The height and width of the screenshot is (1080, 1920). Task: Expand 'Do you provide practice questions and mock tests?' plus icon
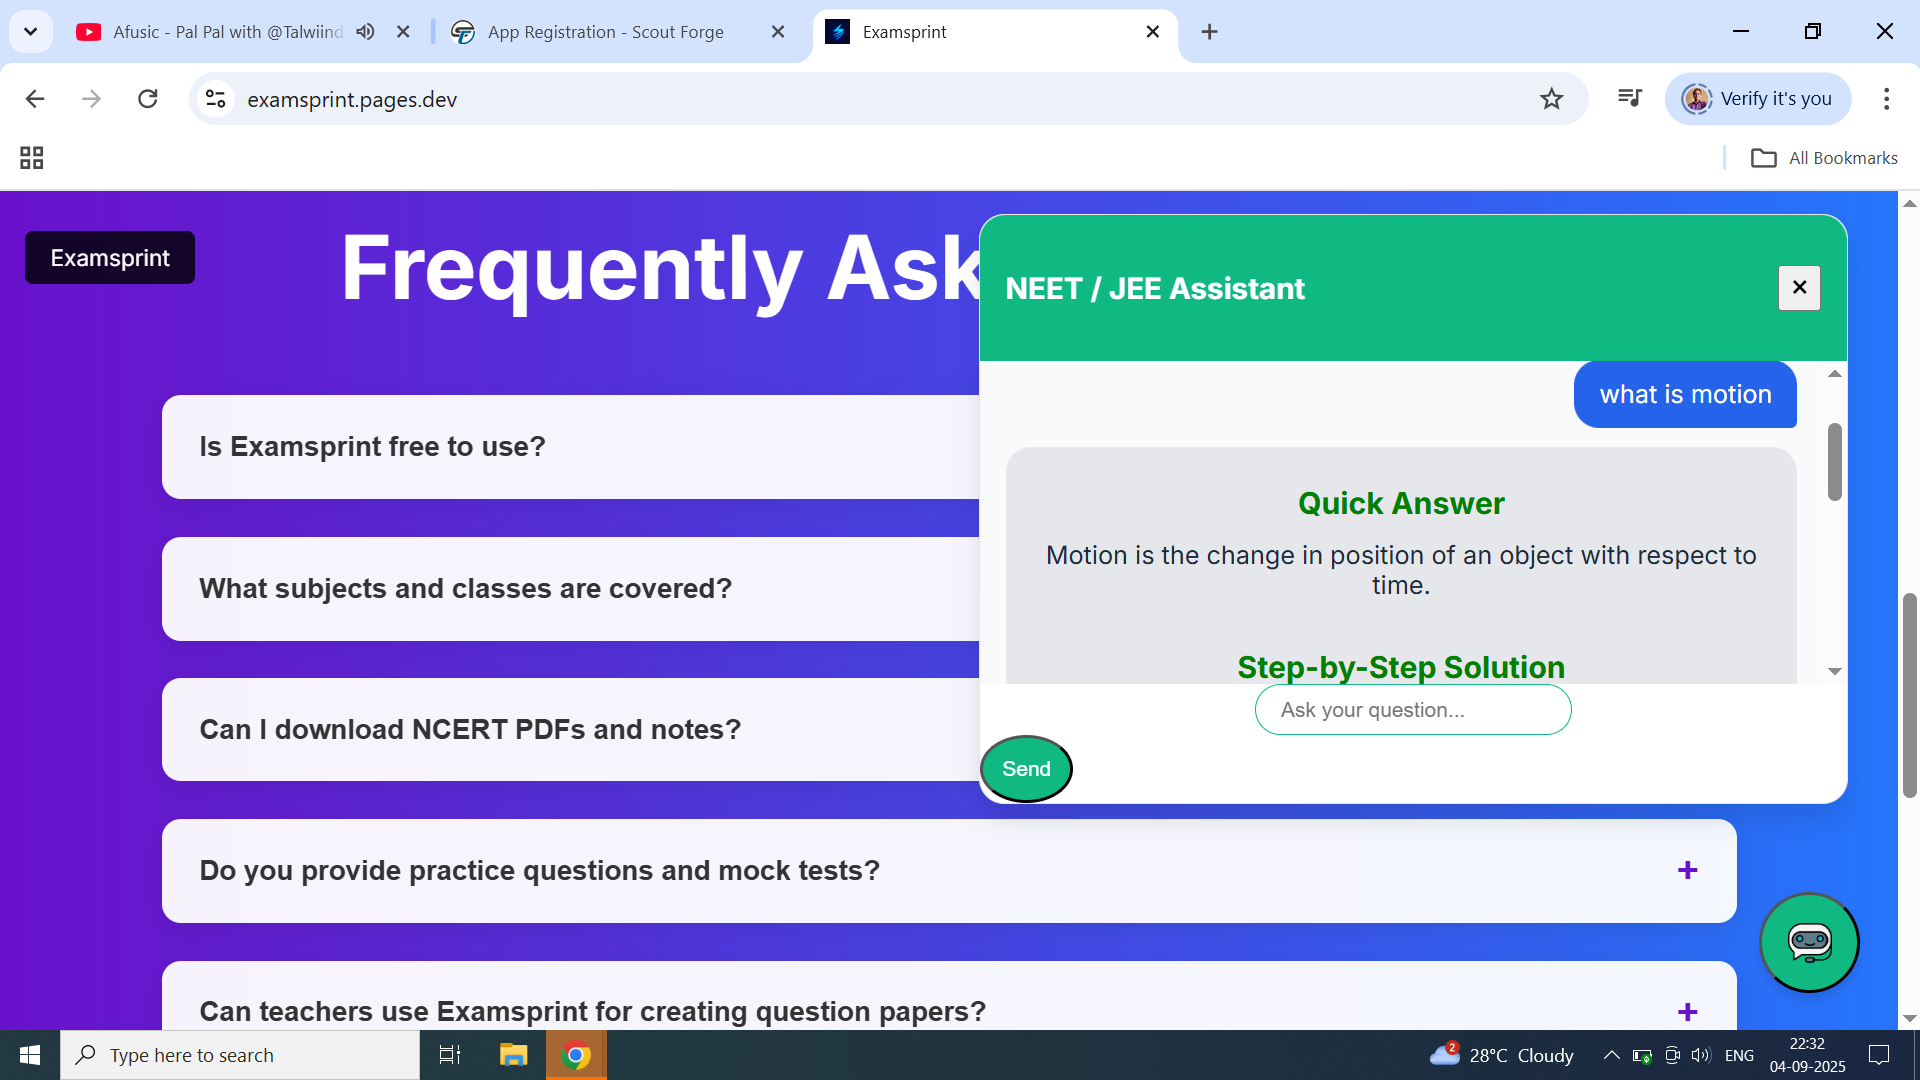(x=1688, y=871)
